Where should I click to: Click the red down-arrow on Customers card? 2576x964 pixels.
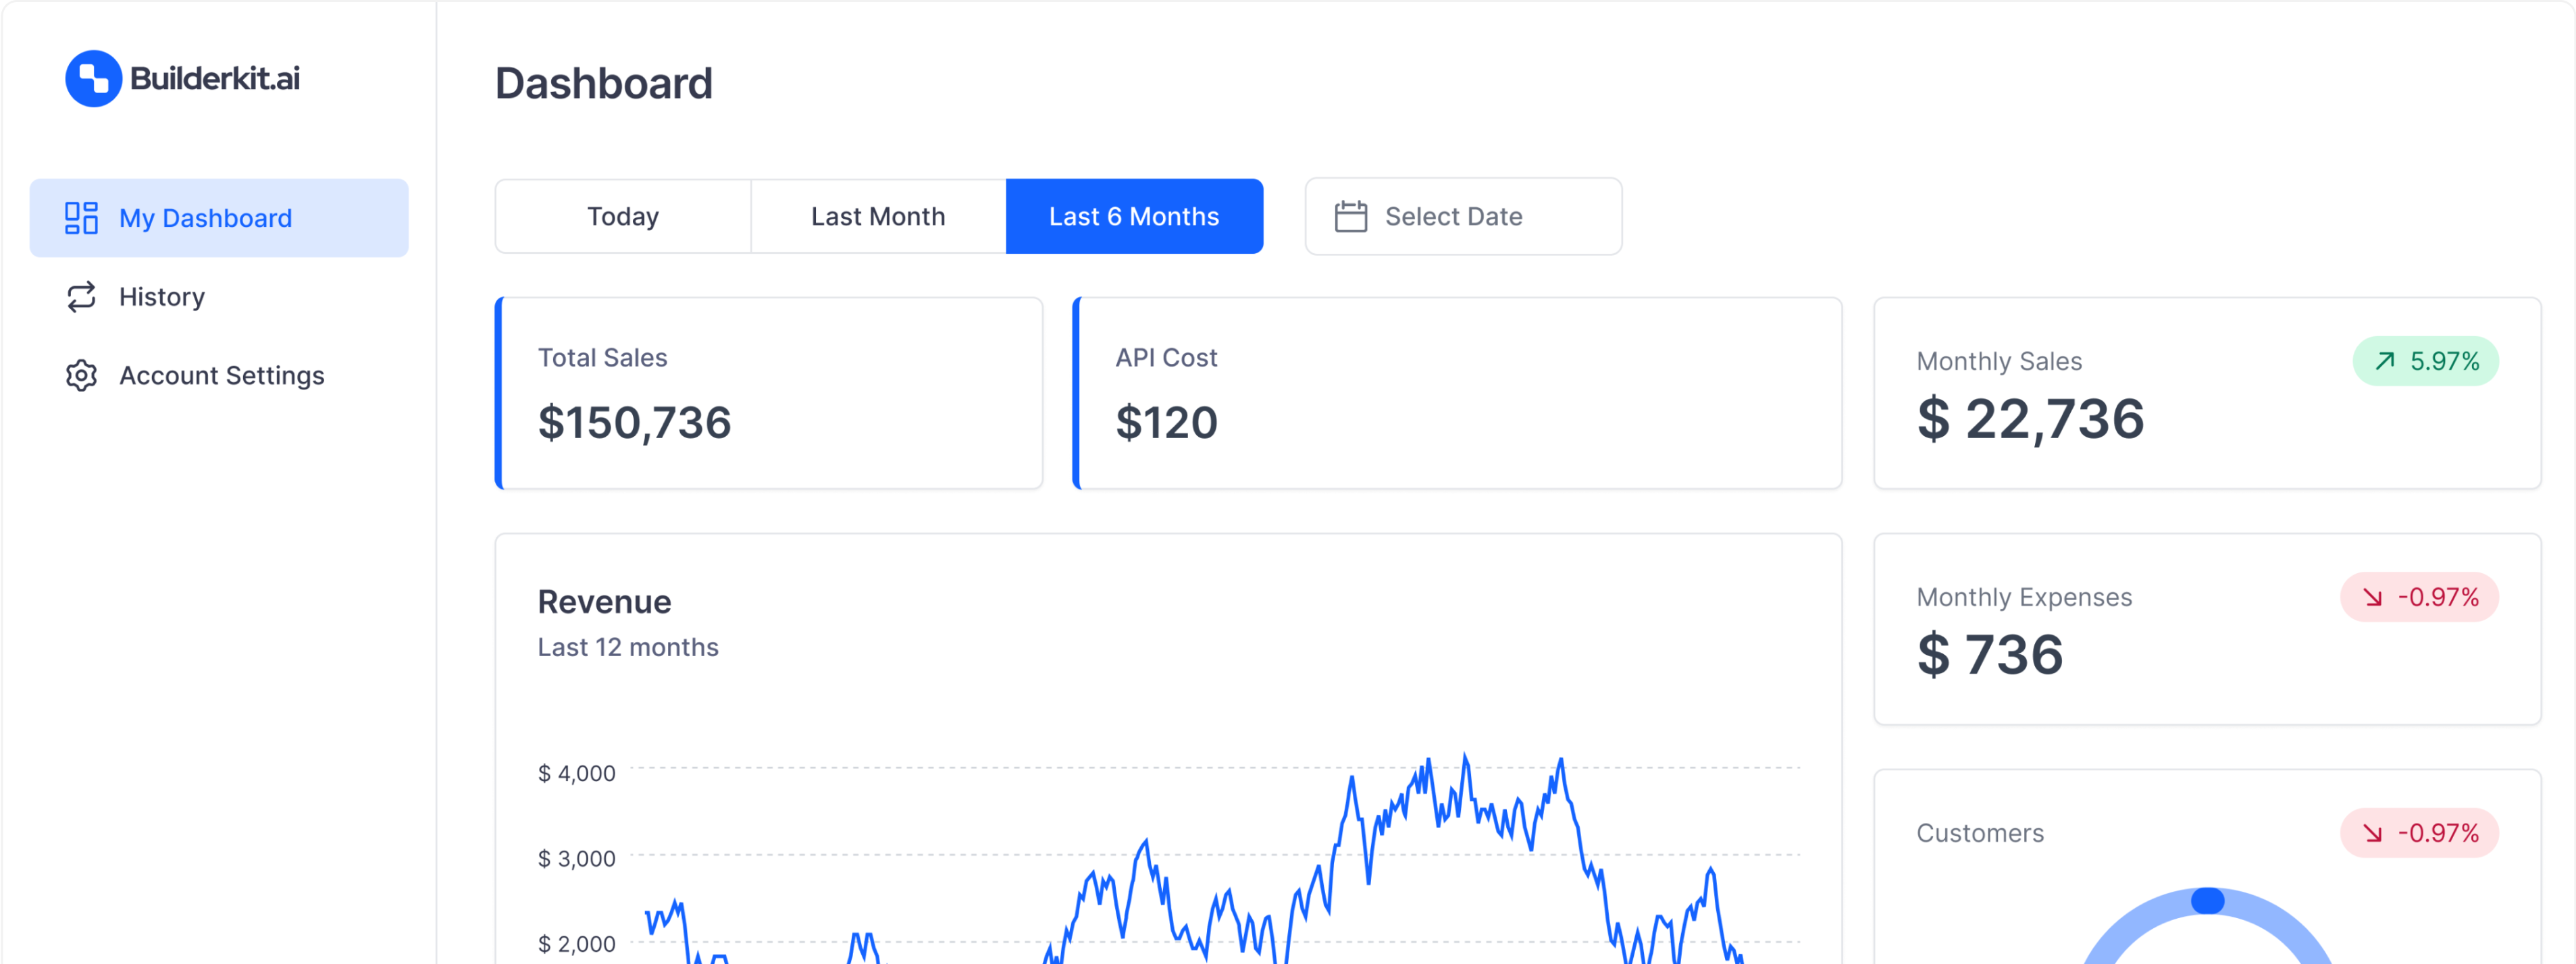(x=2372, y=833)
